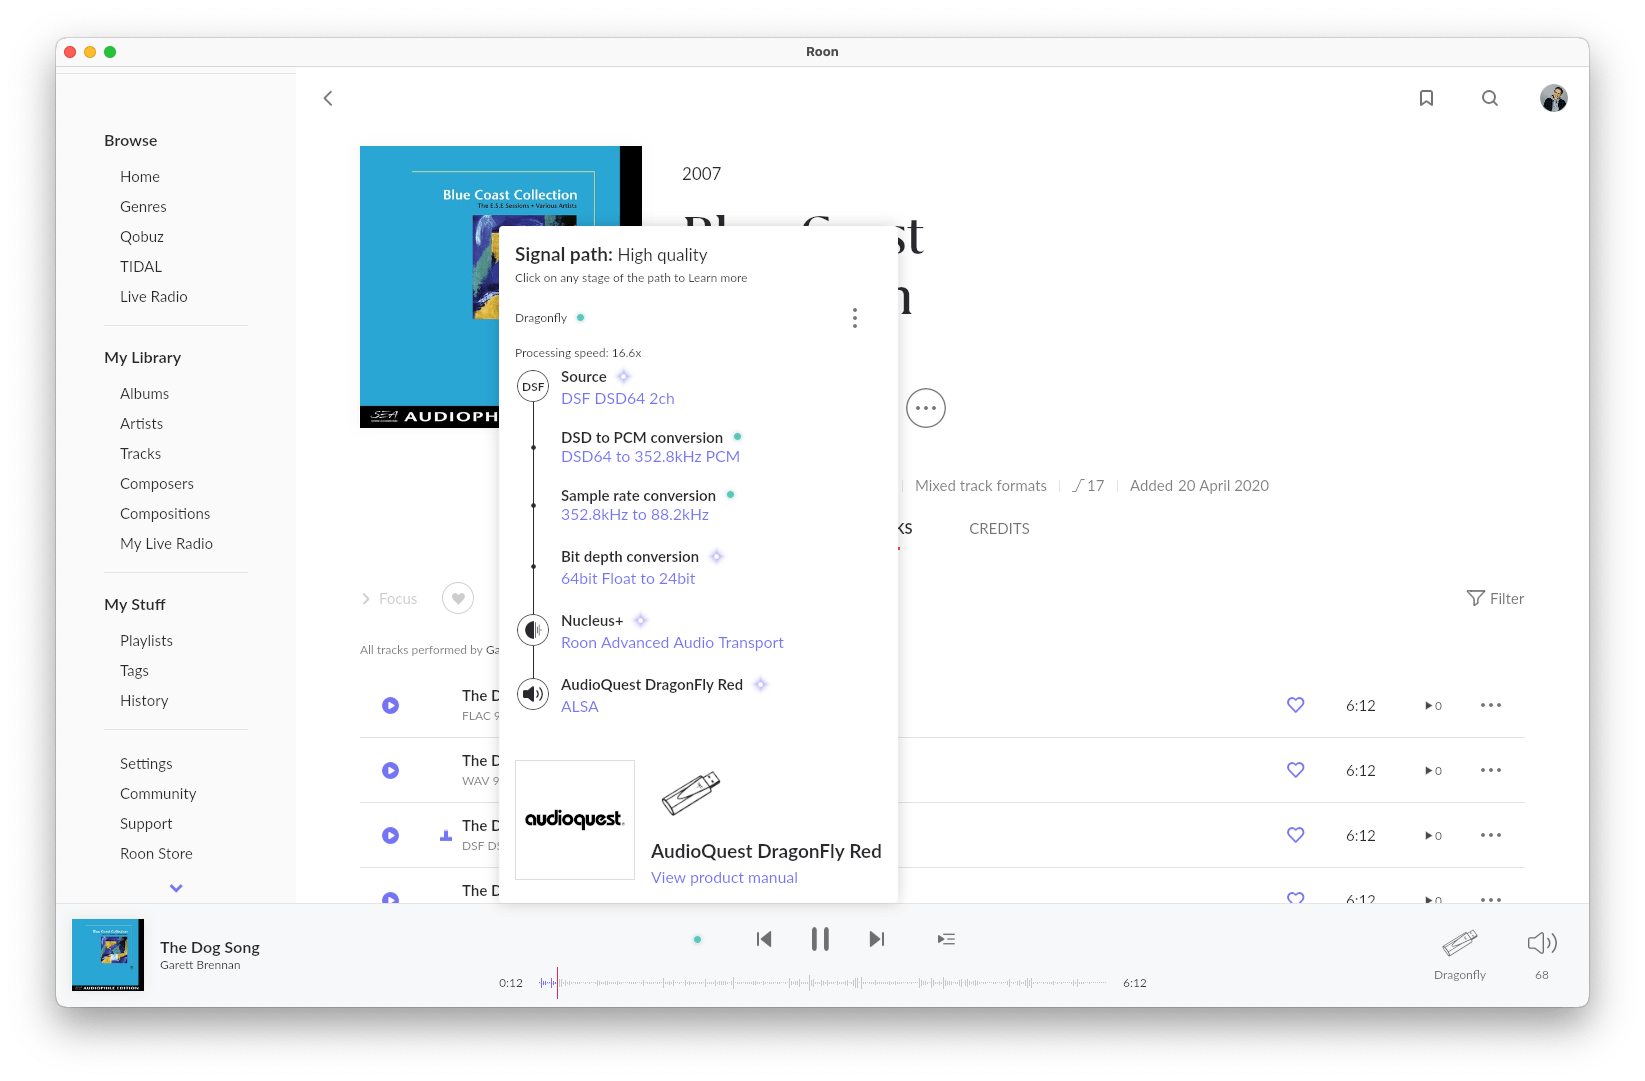This screenshot has width=1645, height=1081.
Task: Open Tracks in My Library
Action: (x=141, y=454)
